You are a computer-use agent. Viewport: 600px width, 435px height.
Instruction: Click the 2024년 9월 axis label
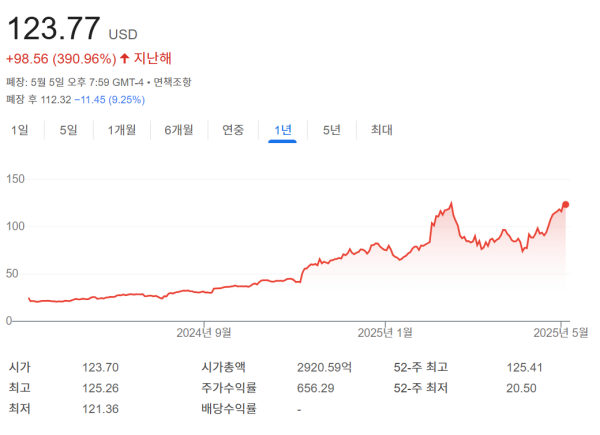[204, 333]
